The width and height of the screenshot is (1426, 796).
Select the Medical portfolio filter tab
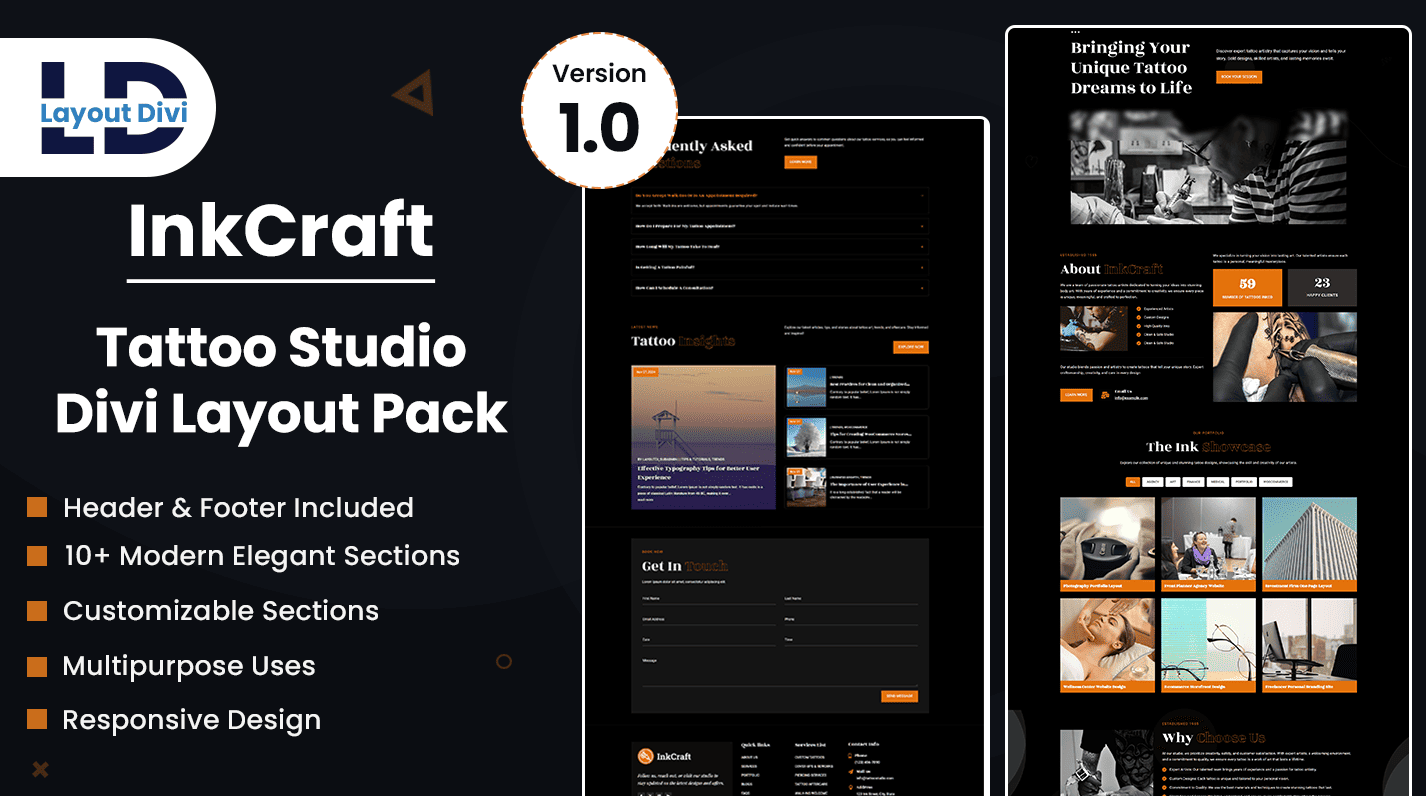point(1217,482)
